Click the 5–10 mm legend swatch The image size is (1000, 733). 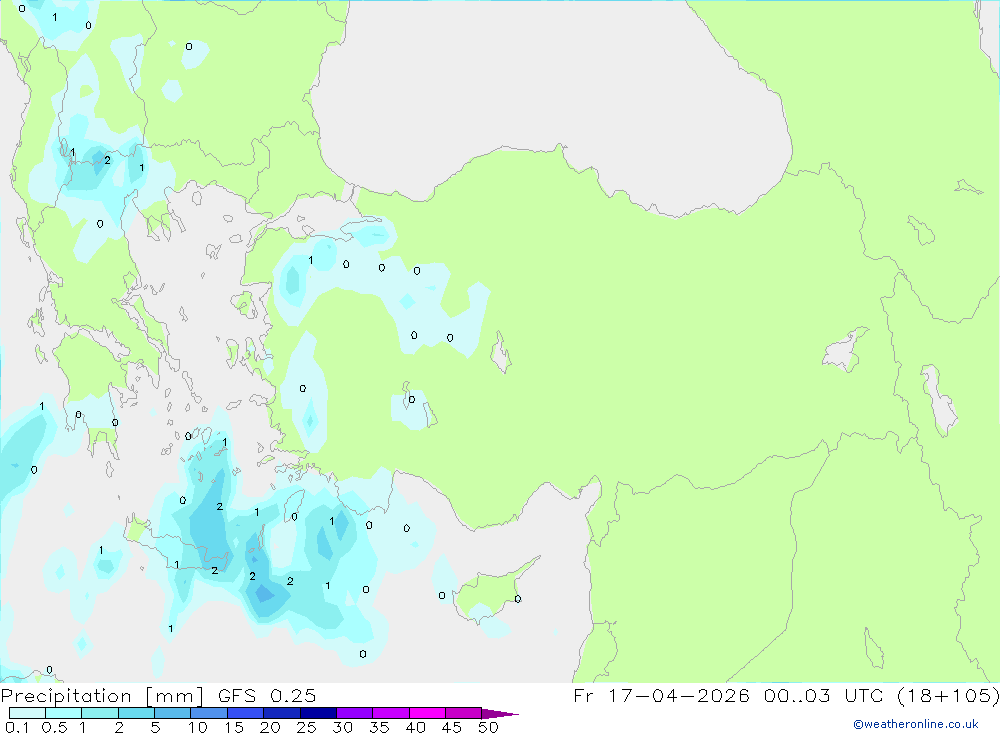[173, 713]
